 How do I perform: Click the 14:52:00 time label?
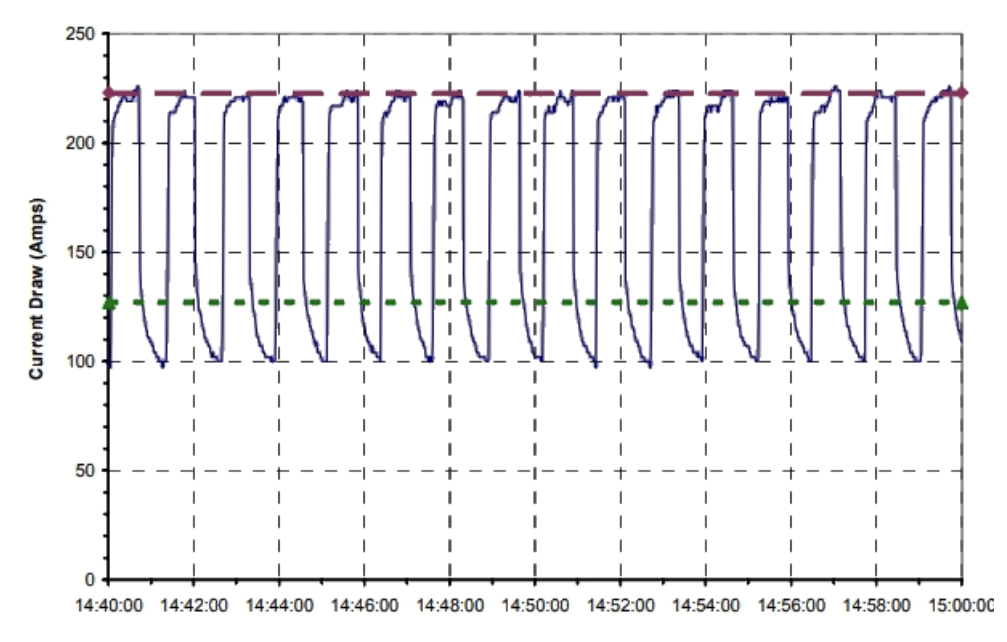[x=621, y=605]
